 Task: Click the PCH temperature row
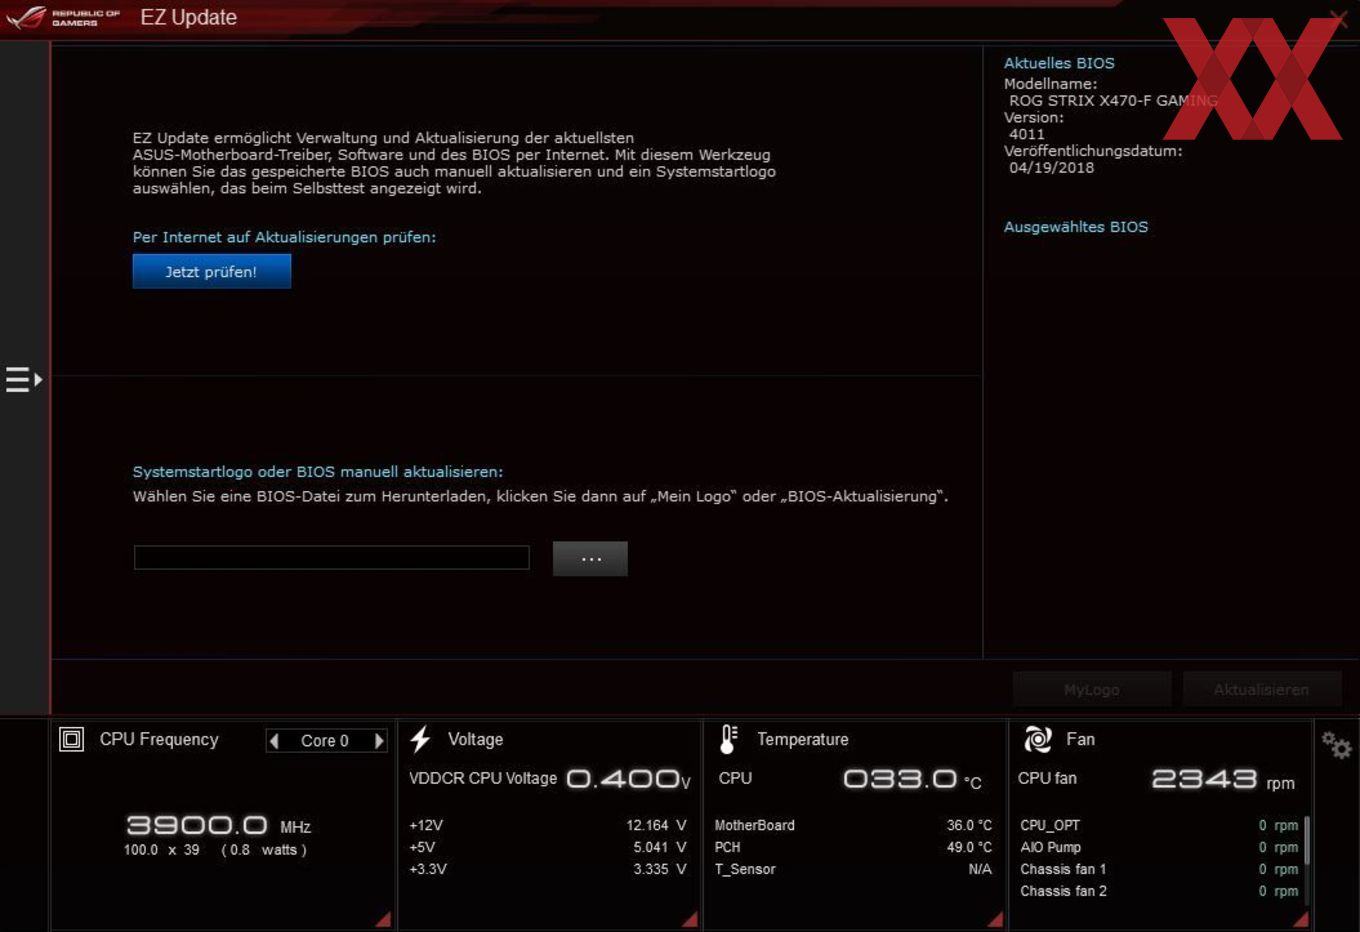coord(853,847)
